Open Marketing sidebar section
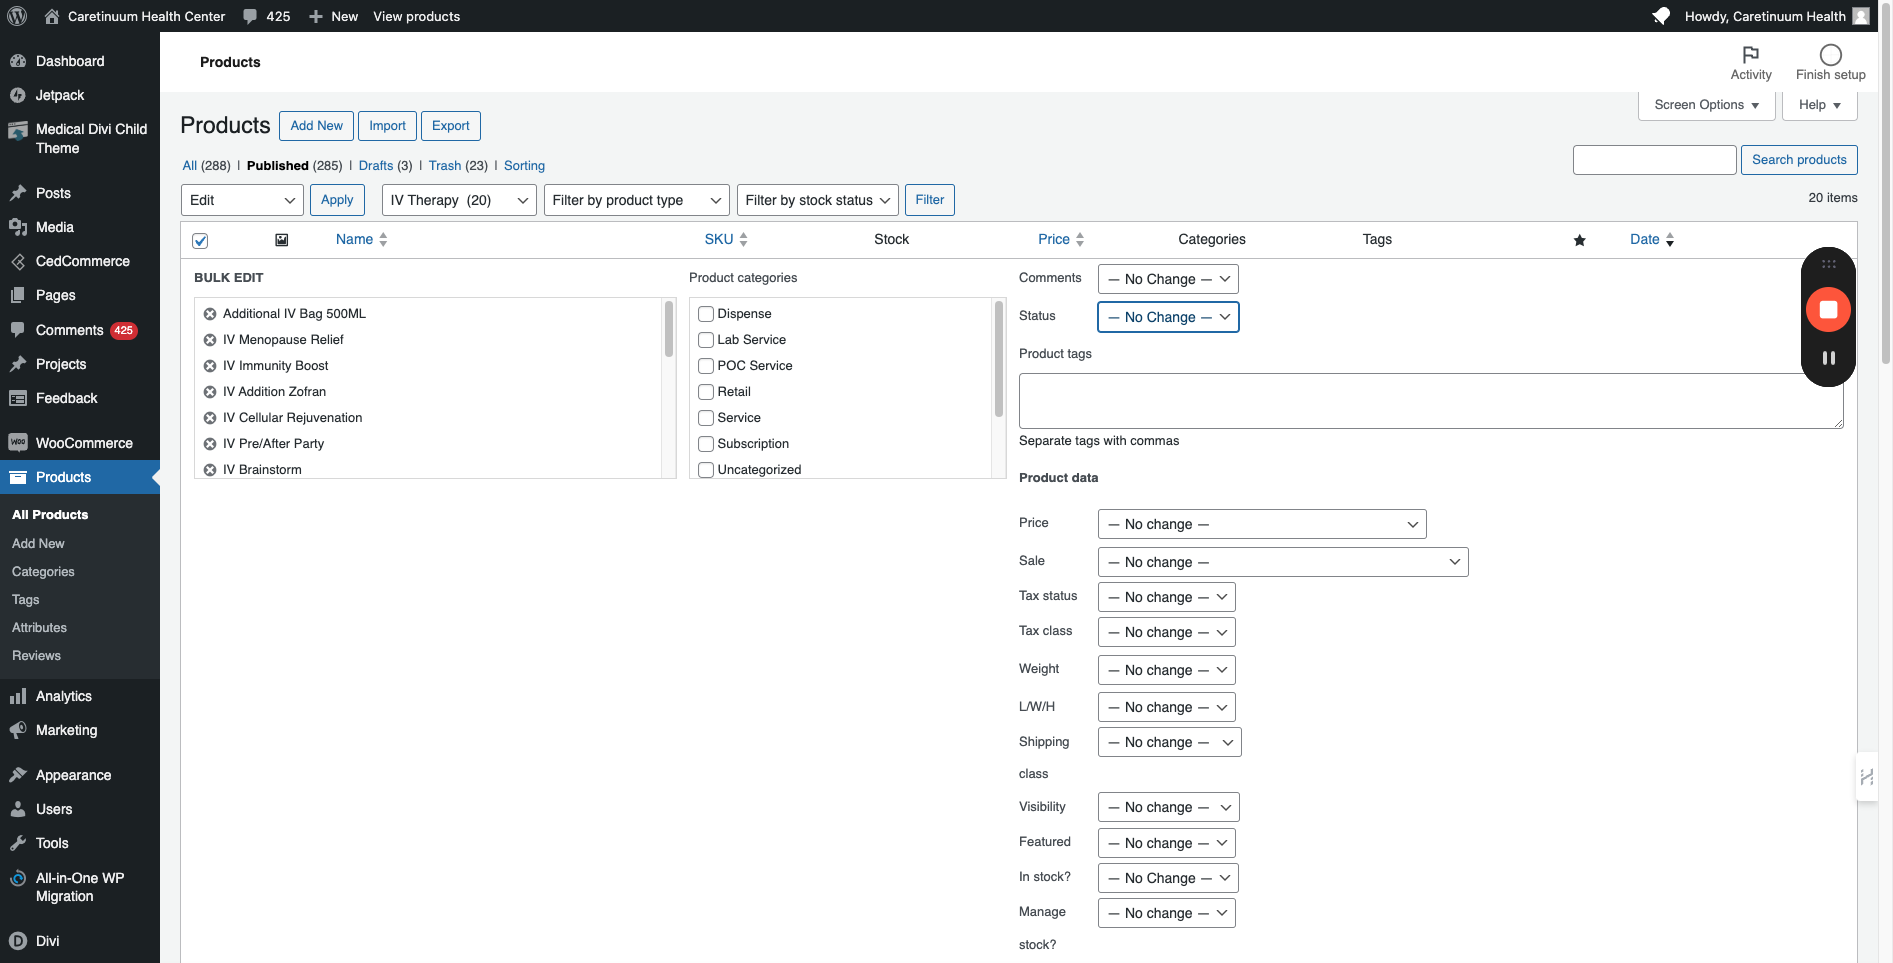This screenshot has width=1893, height=963. pos(67,730)
